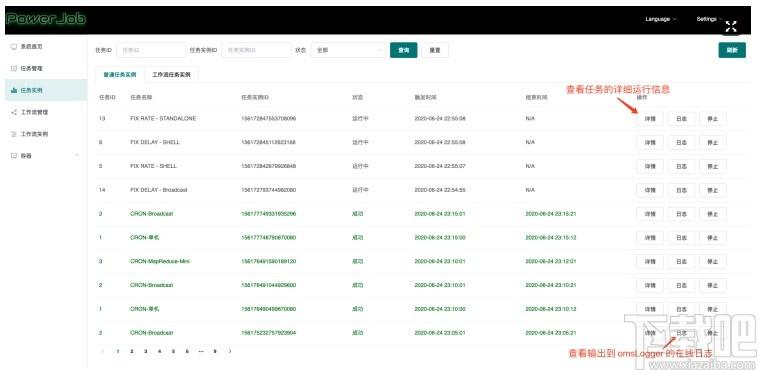Select the job name CRON-MapReduce-Mini
Viewport: 759px width, 370px height.
point(160,261)
